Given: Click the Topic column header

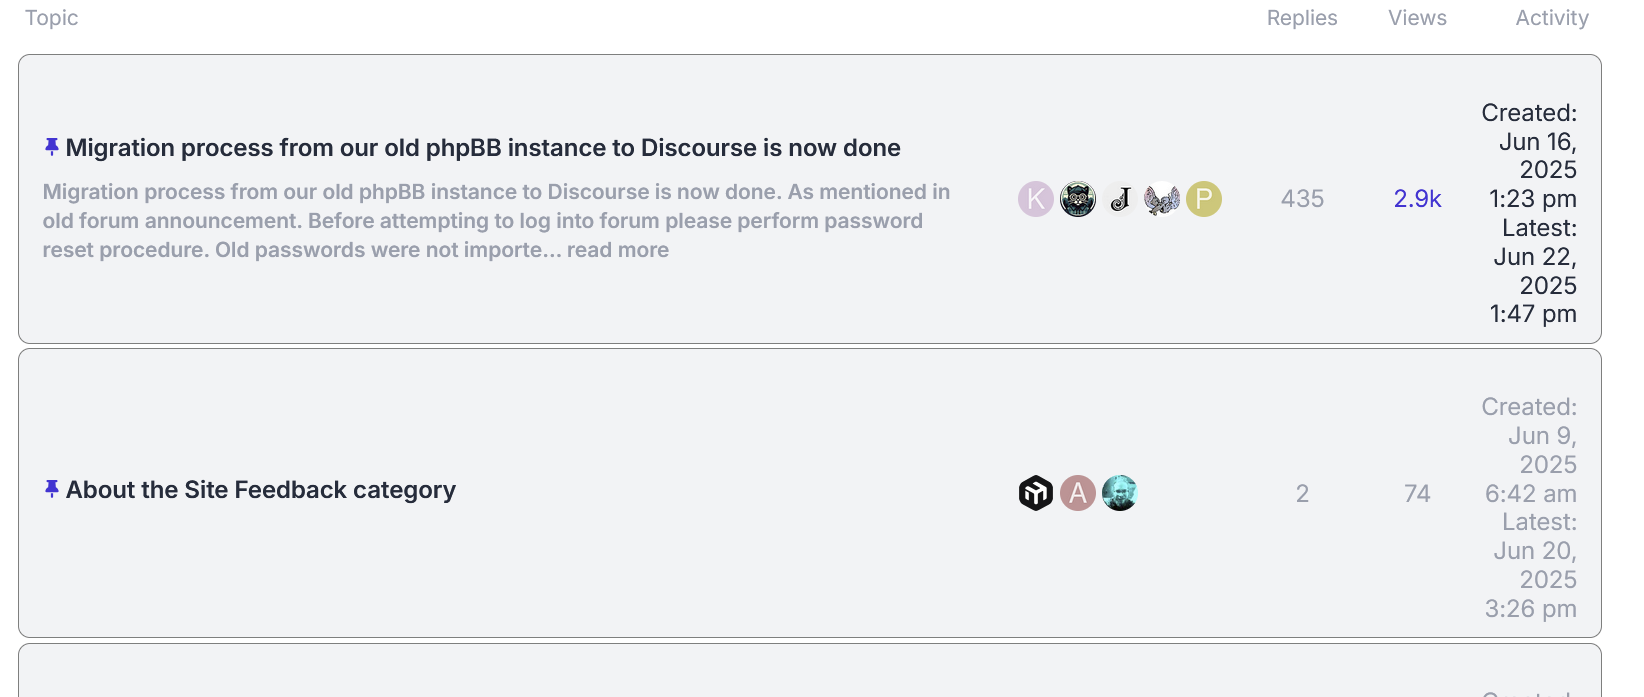Looking at the screenshot, I should pos(52,18).
